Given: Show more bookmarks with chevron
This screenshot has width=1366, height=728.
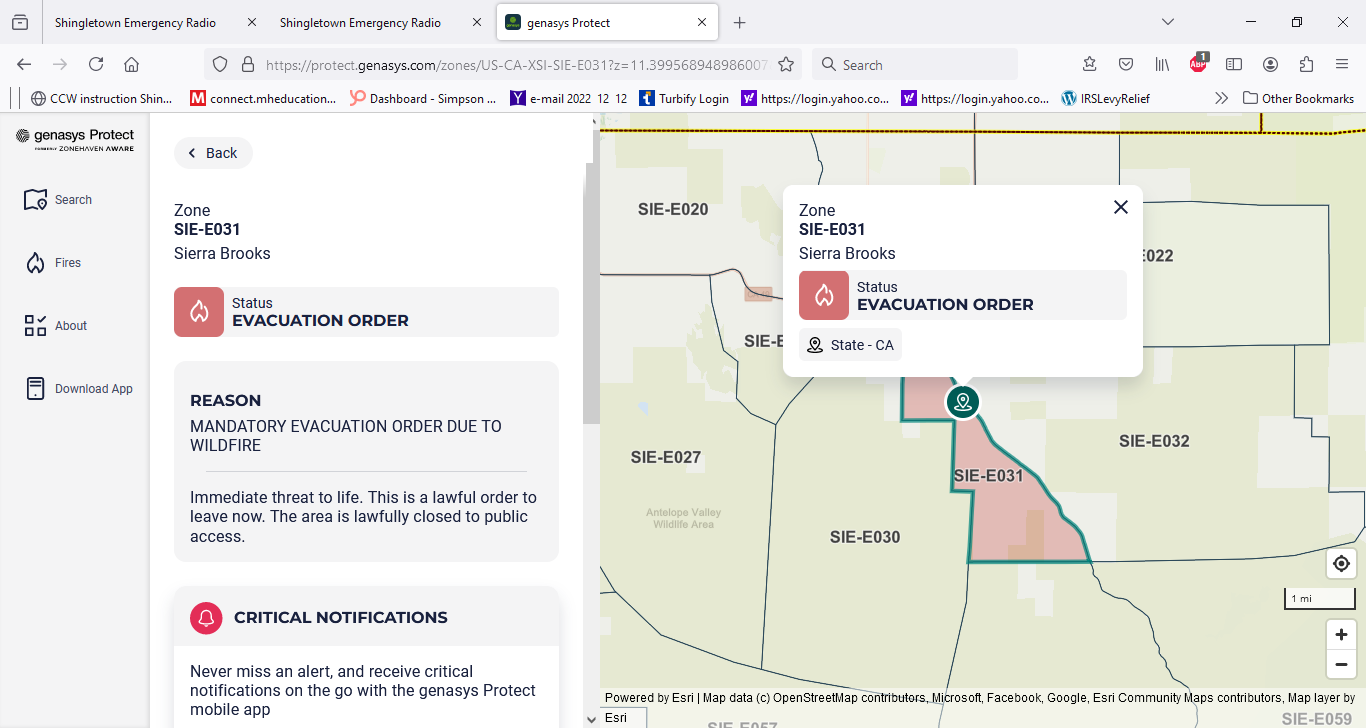Looking at the screenshot, I should pyautogui.click(x=1221, y=98).
